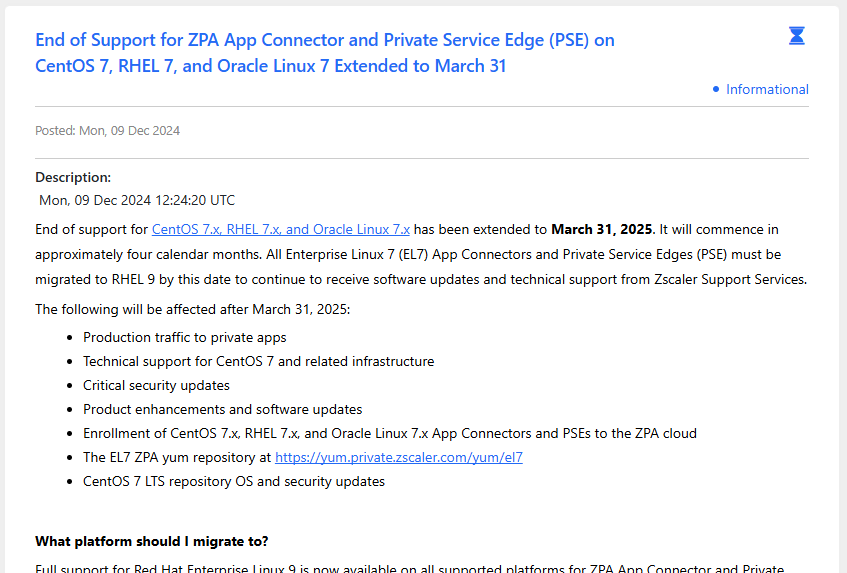
Task: Click CentOS 7 LTS repository bullet item
Action: click(234, 481)
